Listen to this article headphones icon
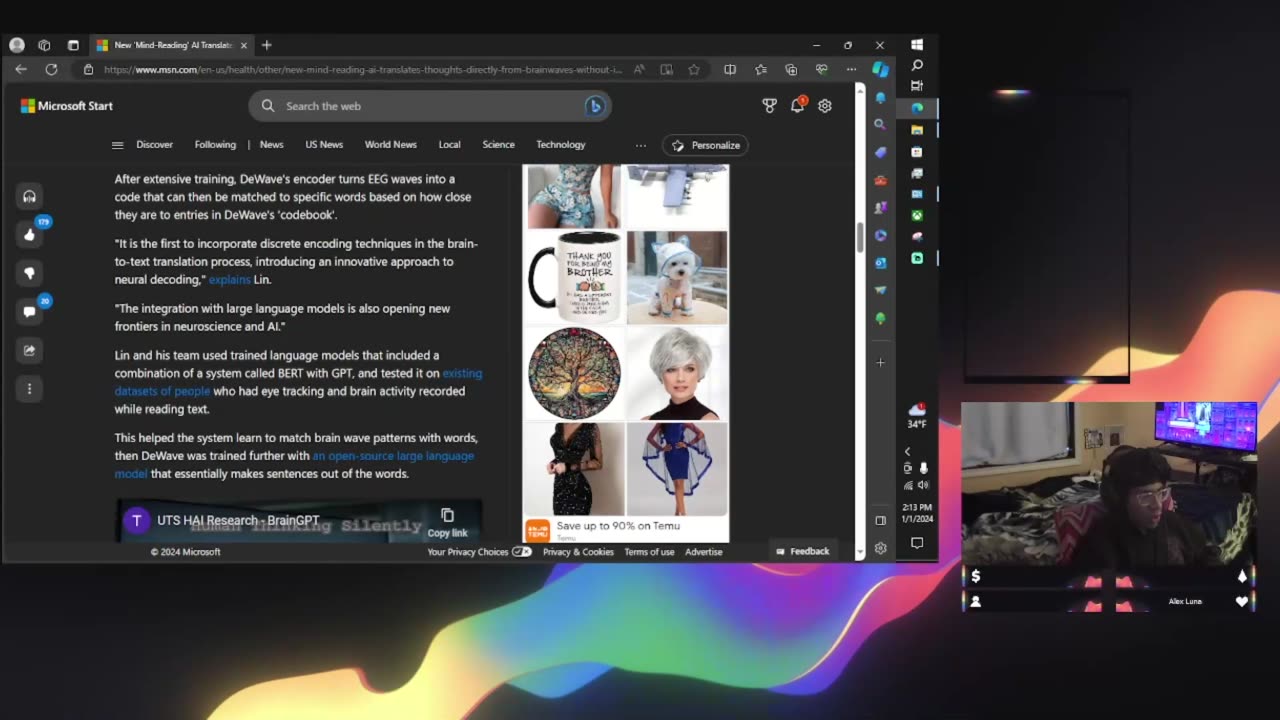 (x=29, y=196)
